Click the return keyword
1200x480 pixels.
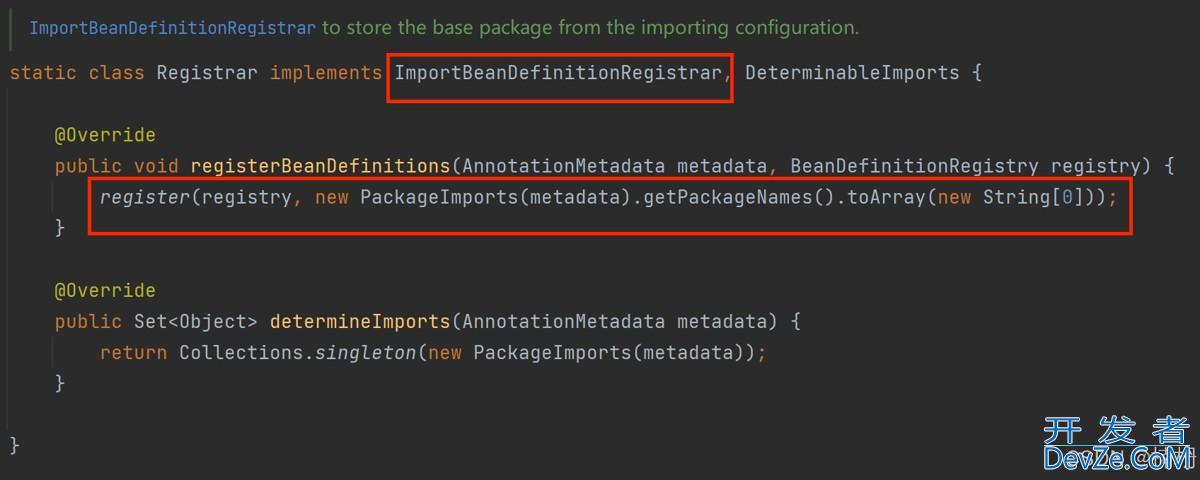(x=133, y=353)
